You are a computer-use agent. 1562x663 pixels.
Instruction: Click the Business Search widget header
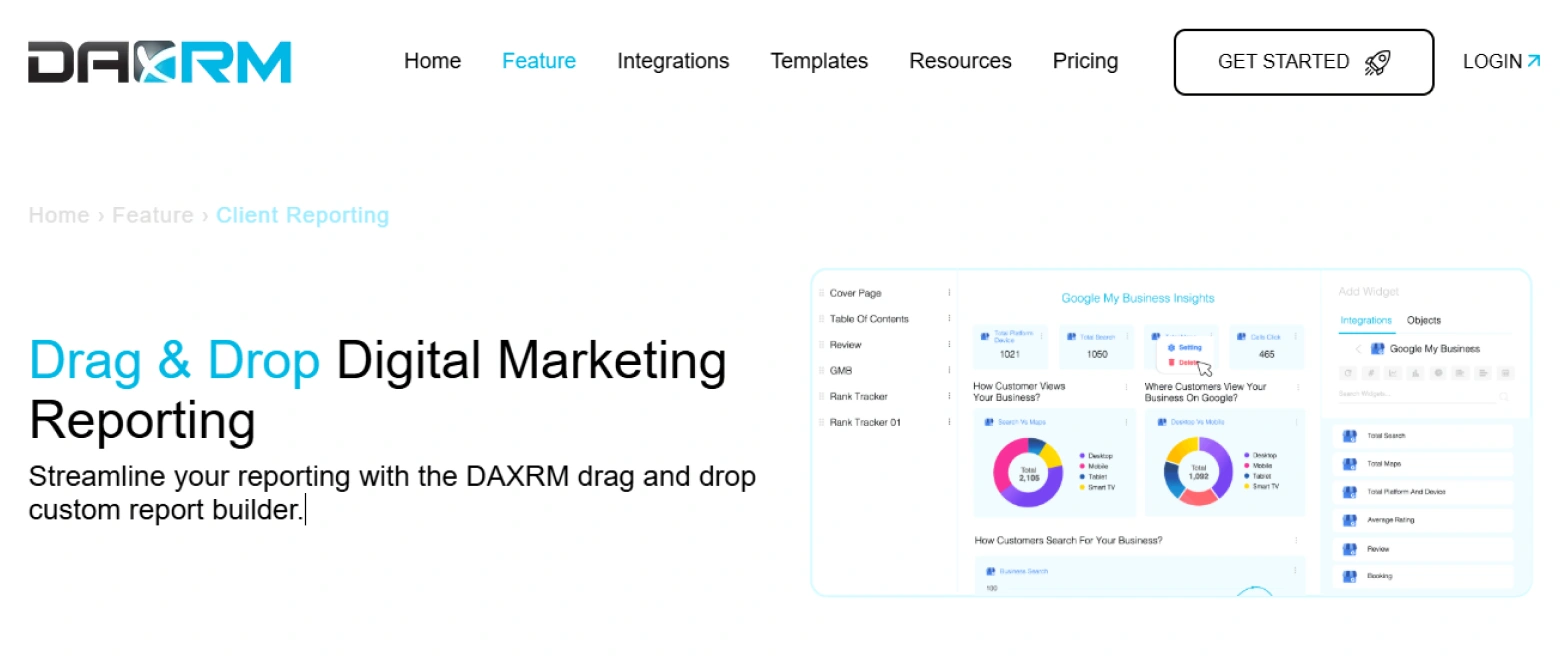click(x=1018, y=571)
